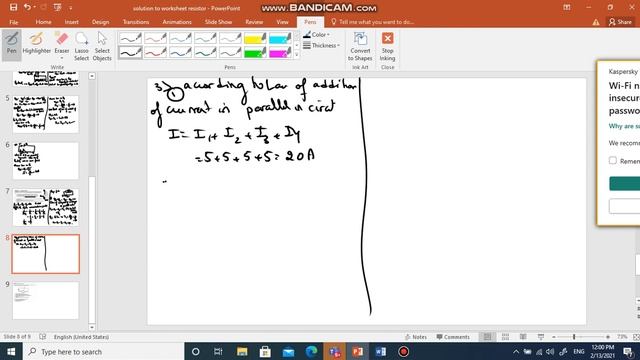Switch to the Insert tab
The width and height of the screenshot is (640, 360).
tap(71, 22)
